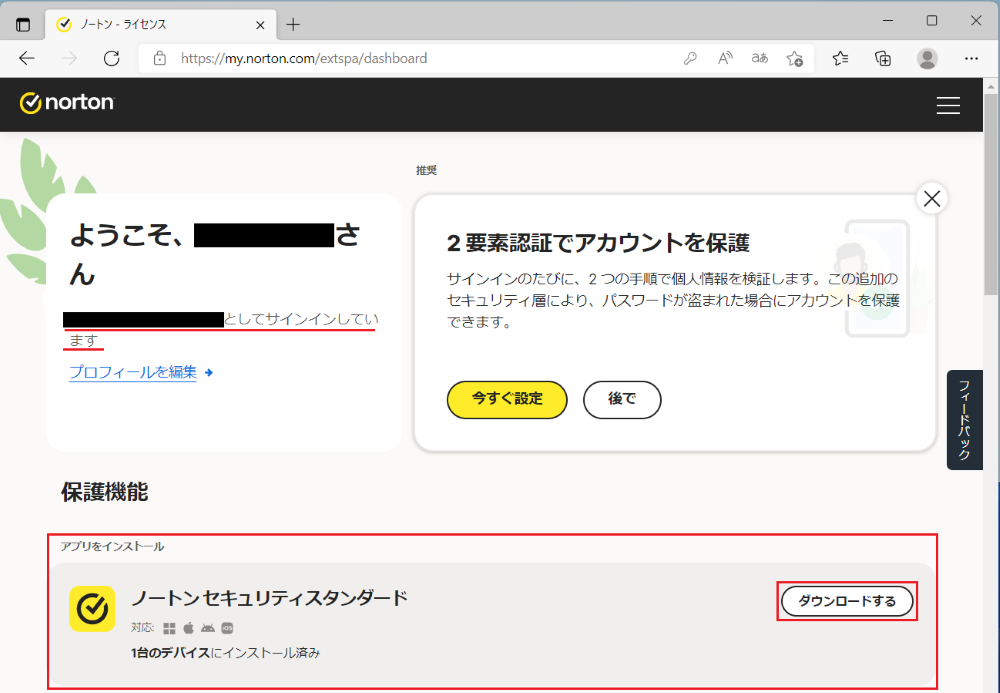Open the Favorites list icon
Image resolution: width=1000 pixels, height=693 pixels.
coord(841,59)
